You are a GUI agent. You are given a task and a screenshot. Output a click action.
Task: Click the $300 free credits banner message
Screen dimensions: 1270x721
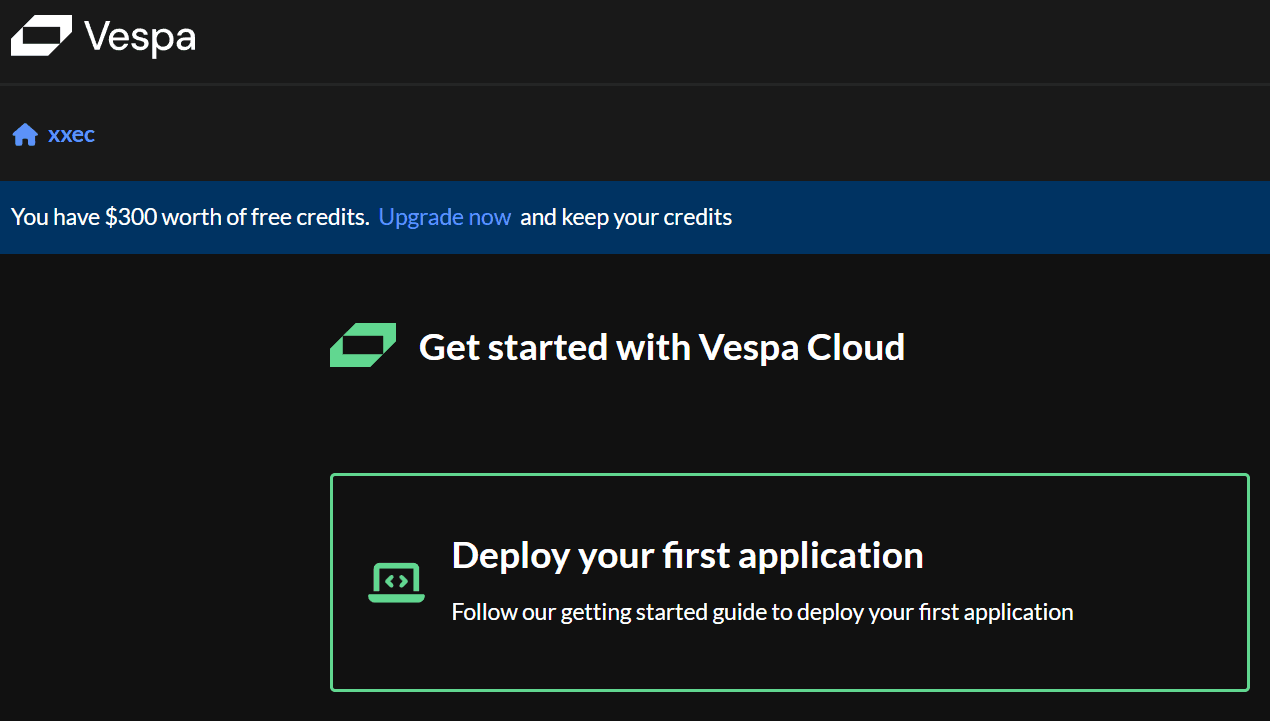click(x=190, y=217)
